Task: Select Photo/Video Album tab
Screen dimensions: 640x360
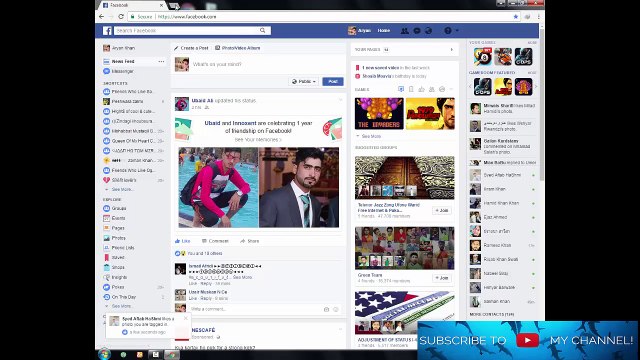Action: [x=238, y=48]
